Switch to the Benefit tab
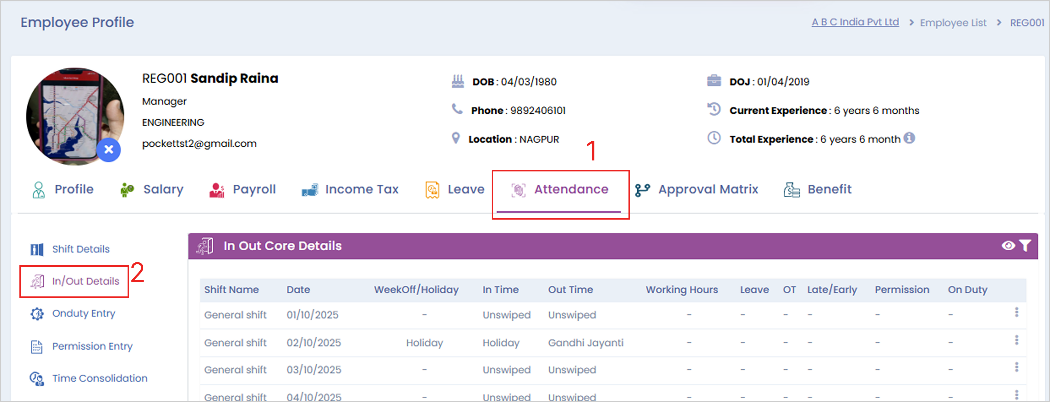This screenshot has width=1050, height=402. coord(818,189)
